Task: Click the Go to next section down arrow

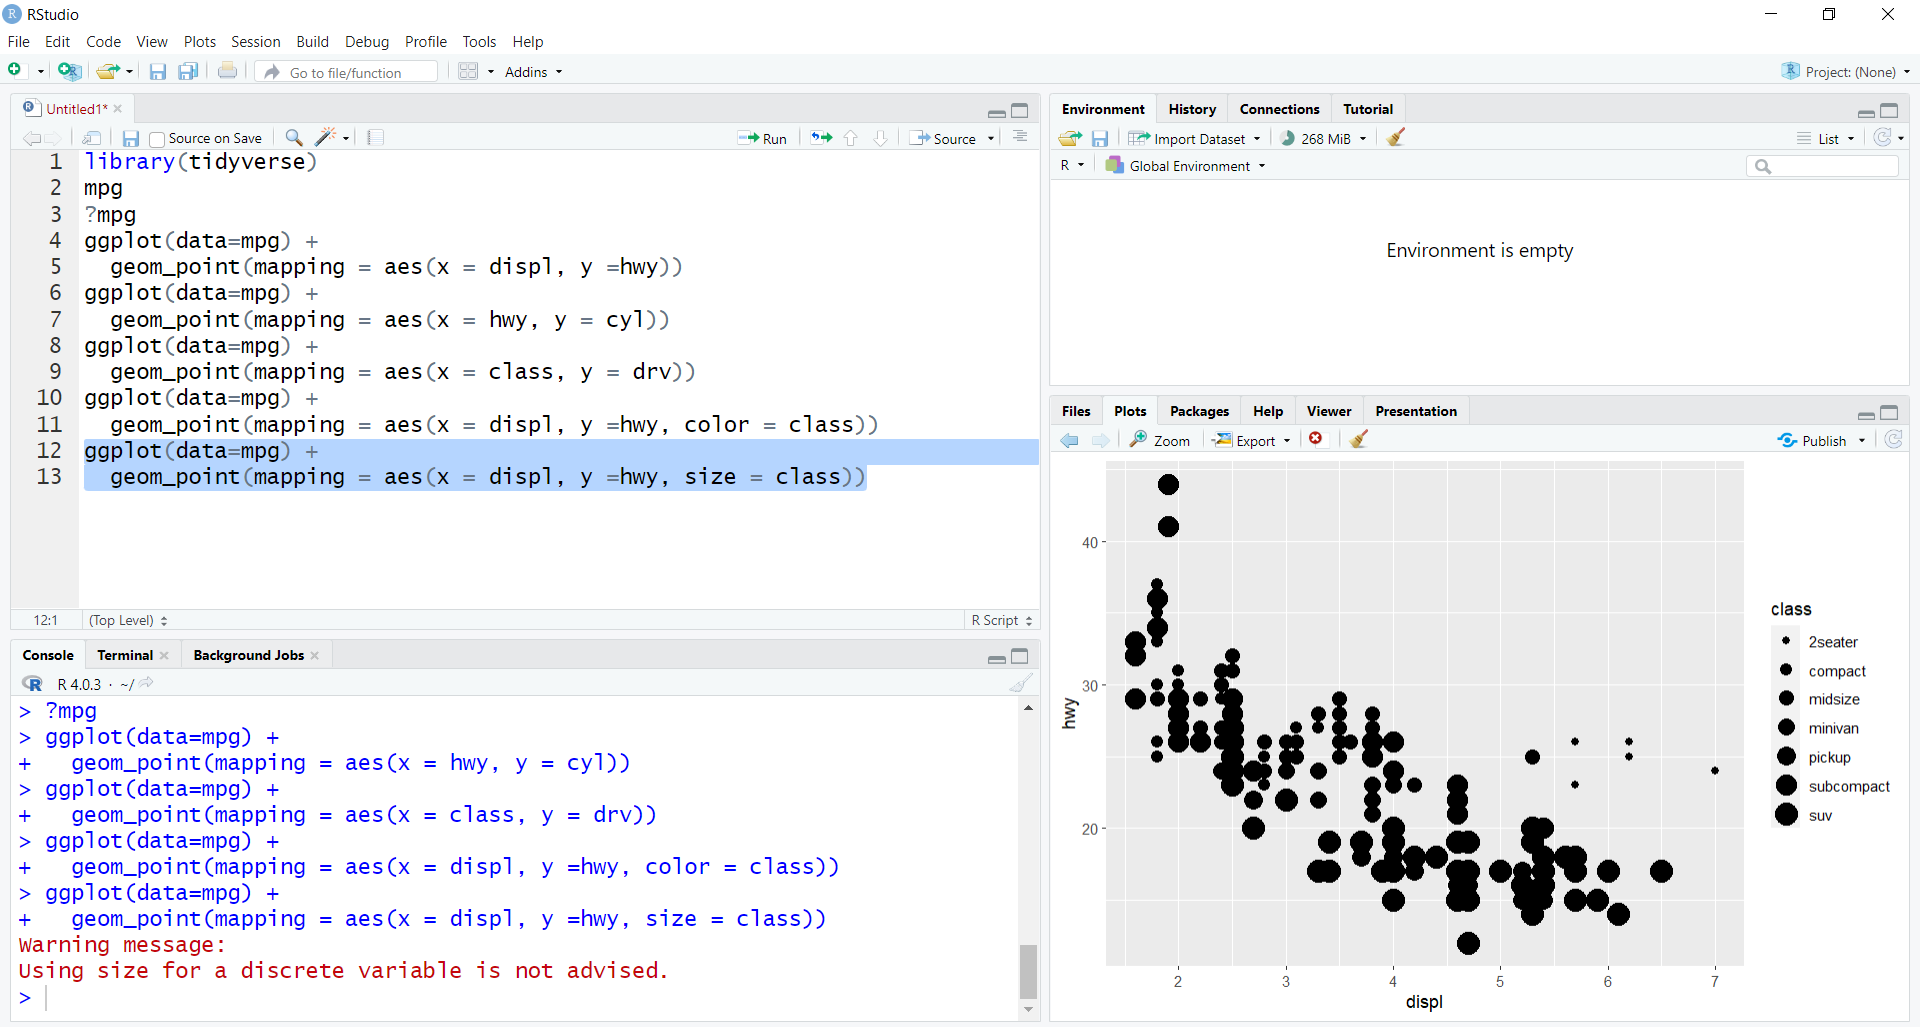Action: click(880, 138)
